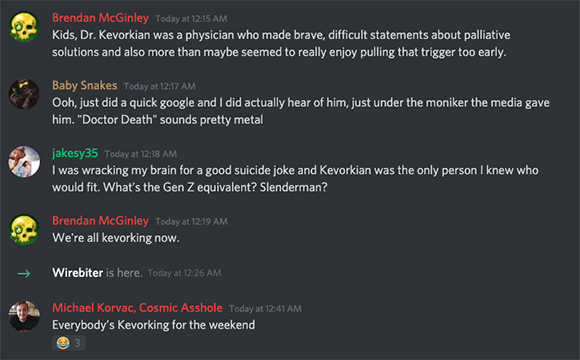Click the Brendan McGinley username at 12:15 AM
The image size is (580, 360).
click(100, 18)
